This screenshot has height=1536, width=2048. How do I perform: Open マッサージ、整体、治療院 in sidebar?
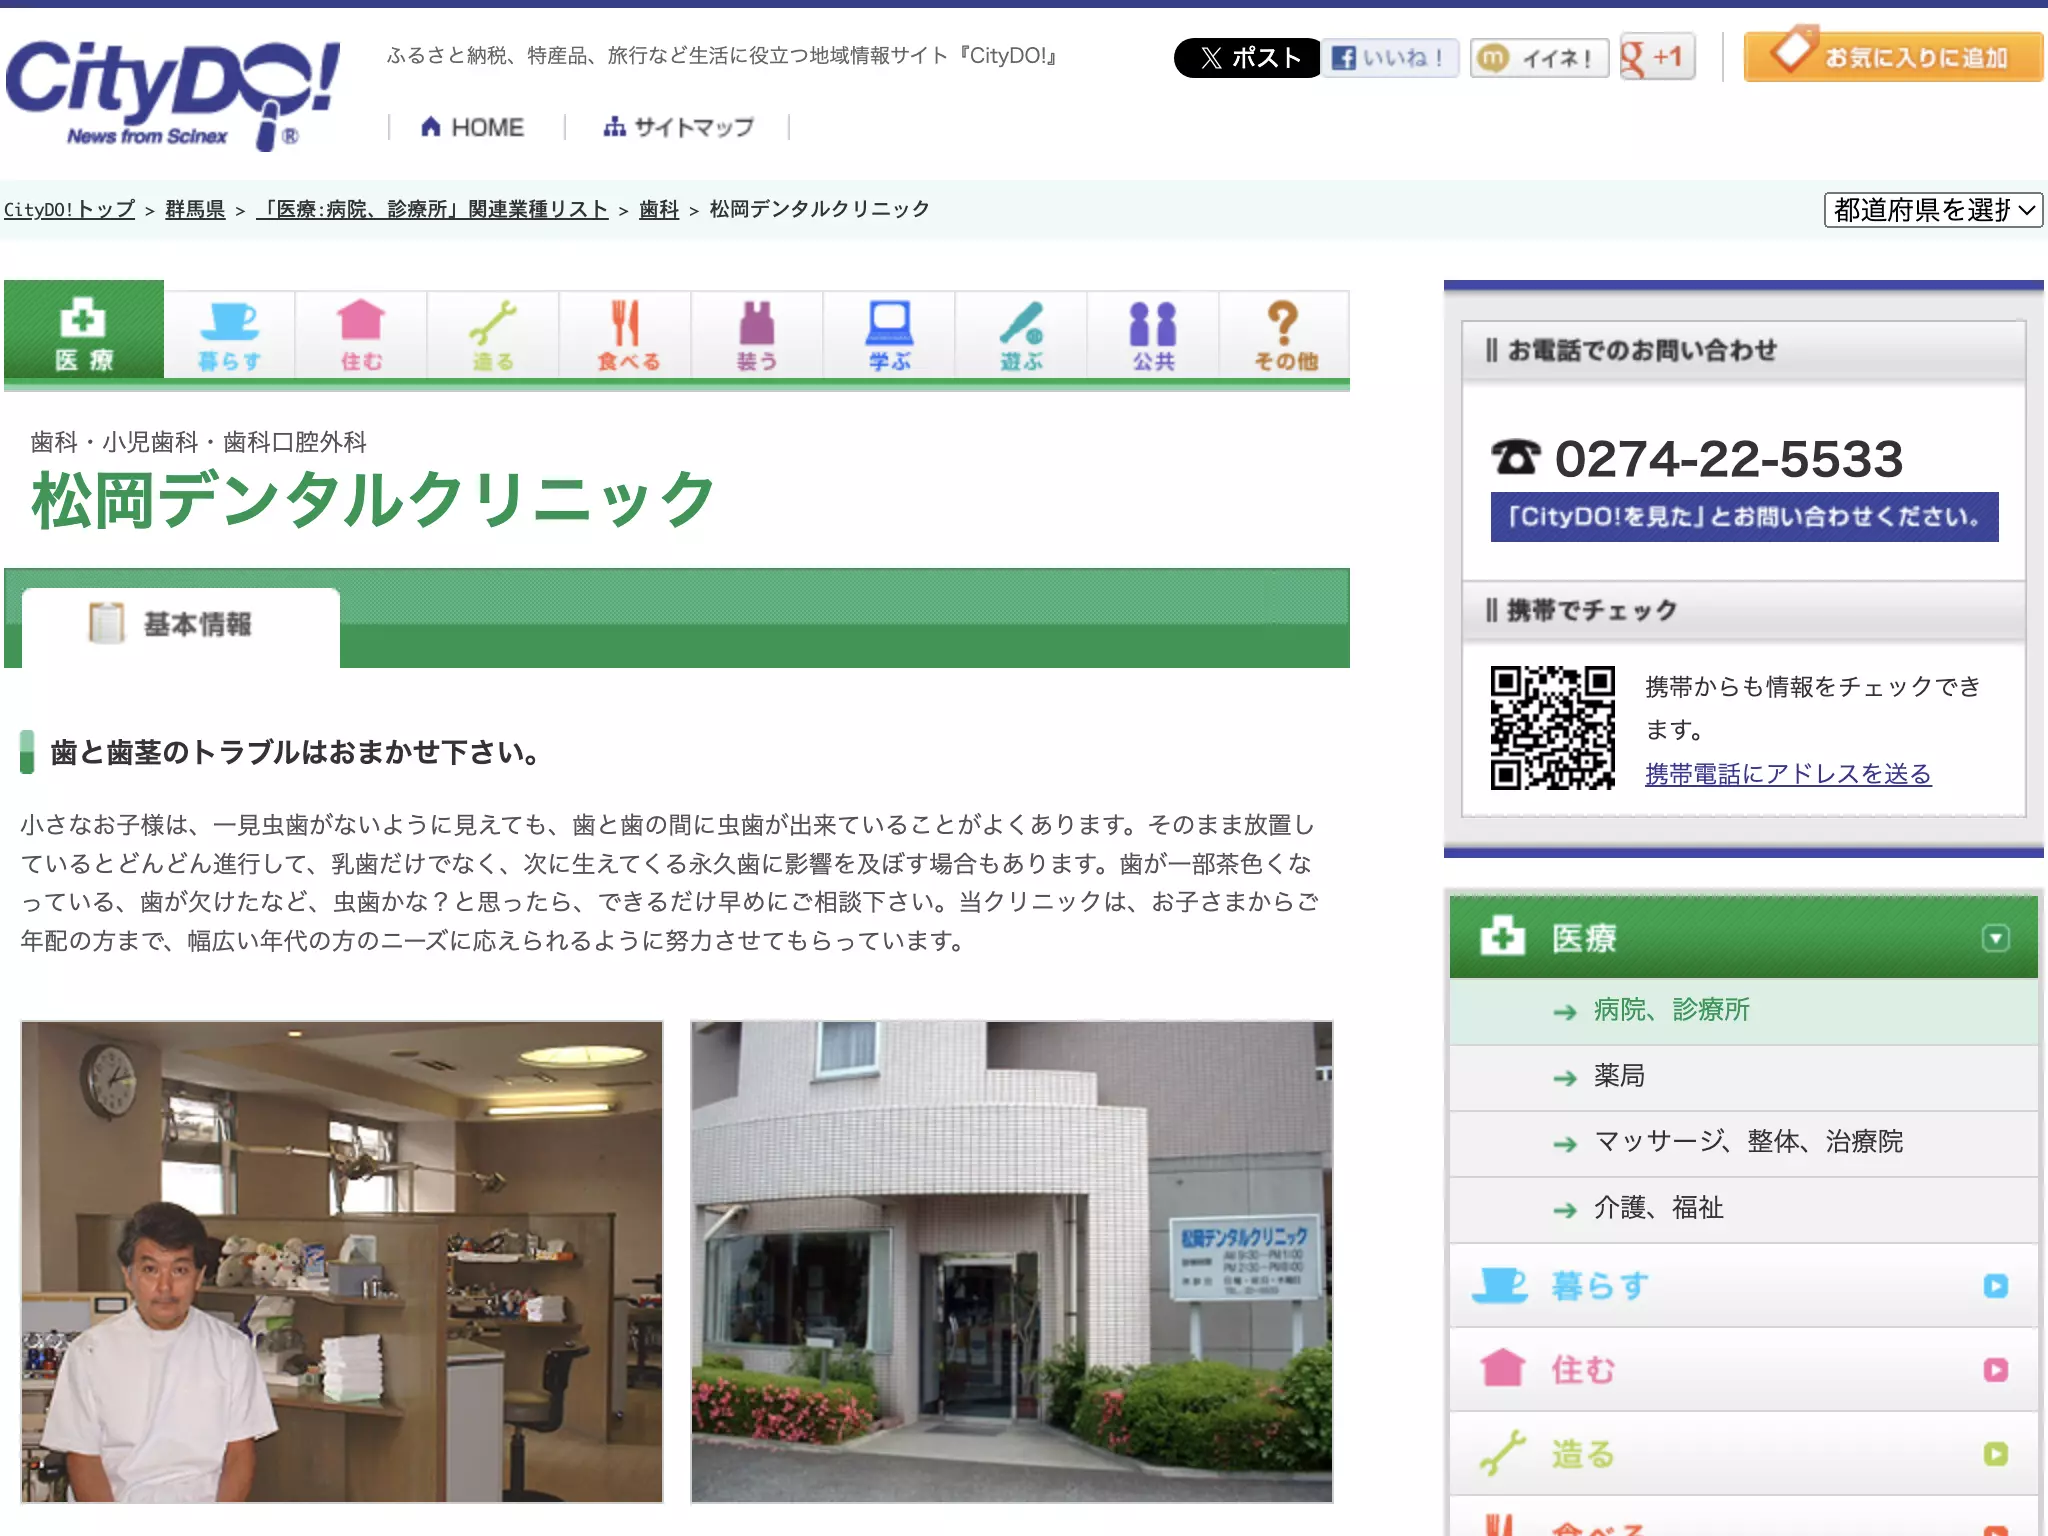click(1743, 1142)
